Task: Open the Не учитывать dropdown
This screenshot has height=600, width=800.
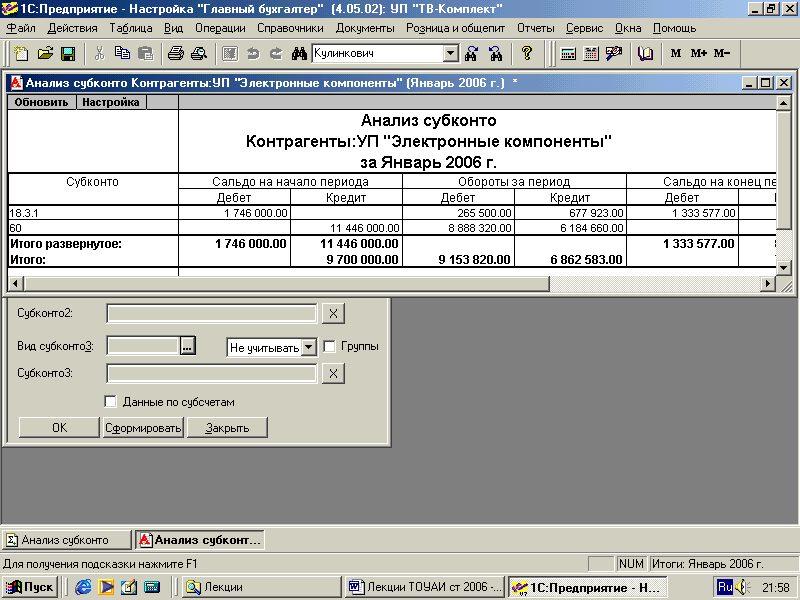Action: pyautogui.click(x=308, y=347)
